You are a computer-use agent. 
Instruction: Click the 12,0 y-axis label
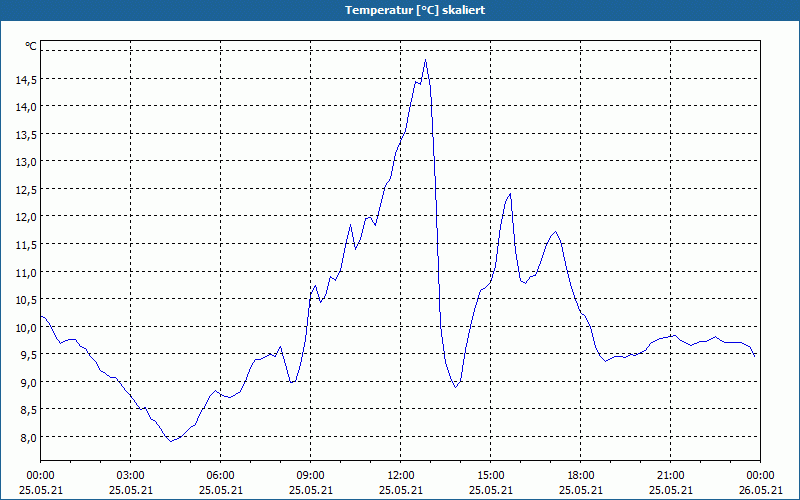click(27, 218)
